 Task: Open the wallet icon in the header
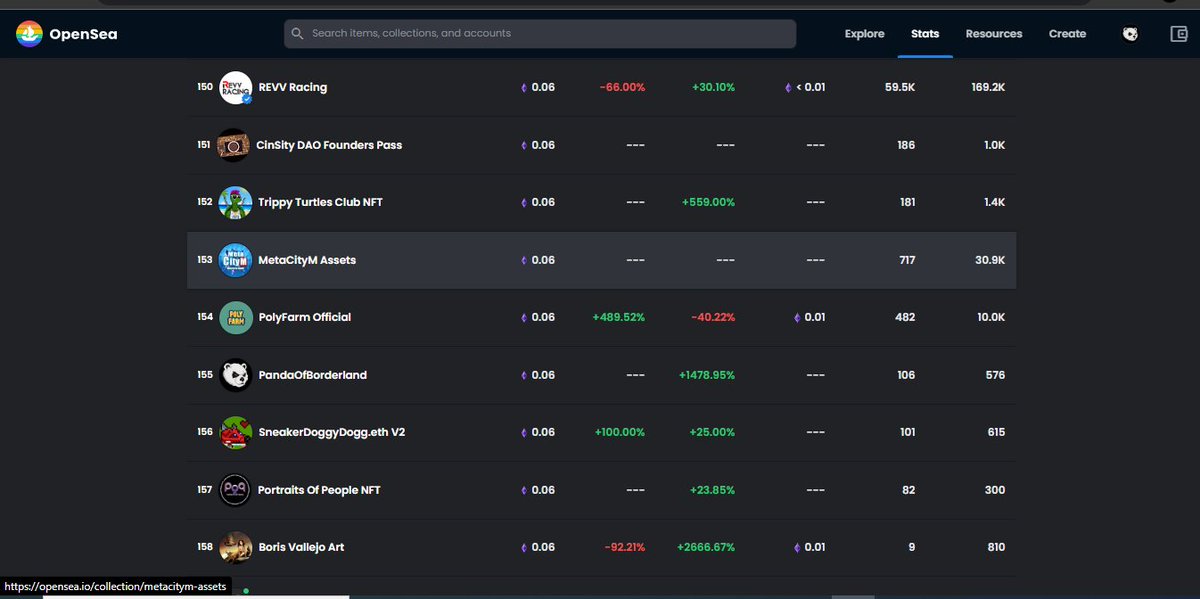coord(1179,34)
